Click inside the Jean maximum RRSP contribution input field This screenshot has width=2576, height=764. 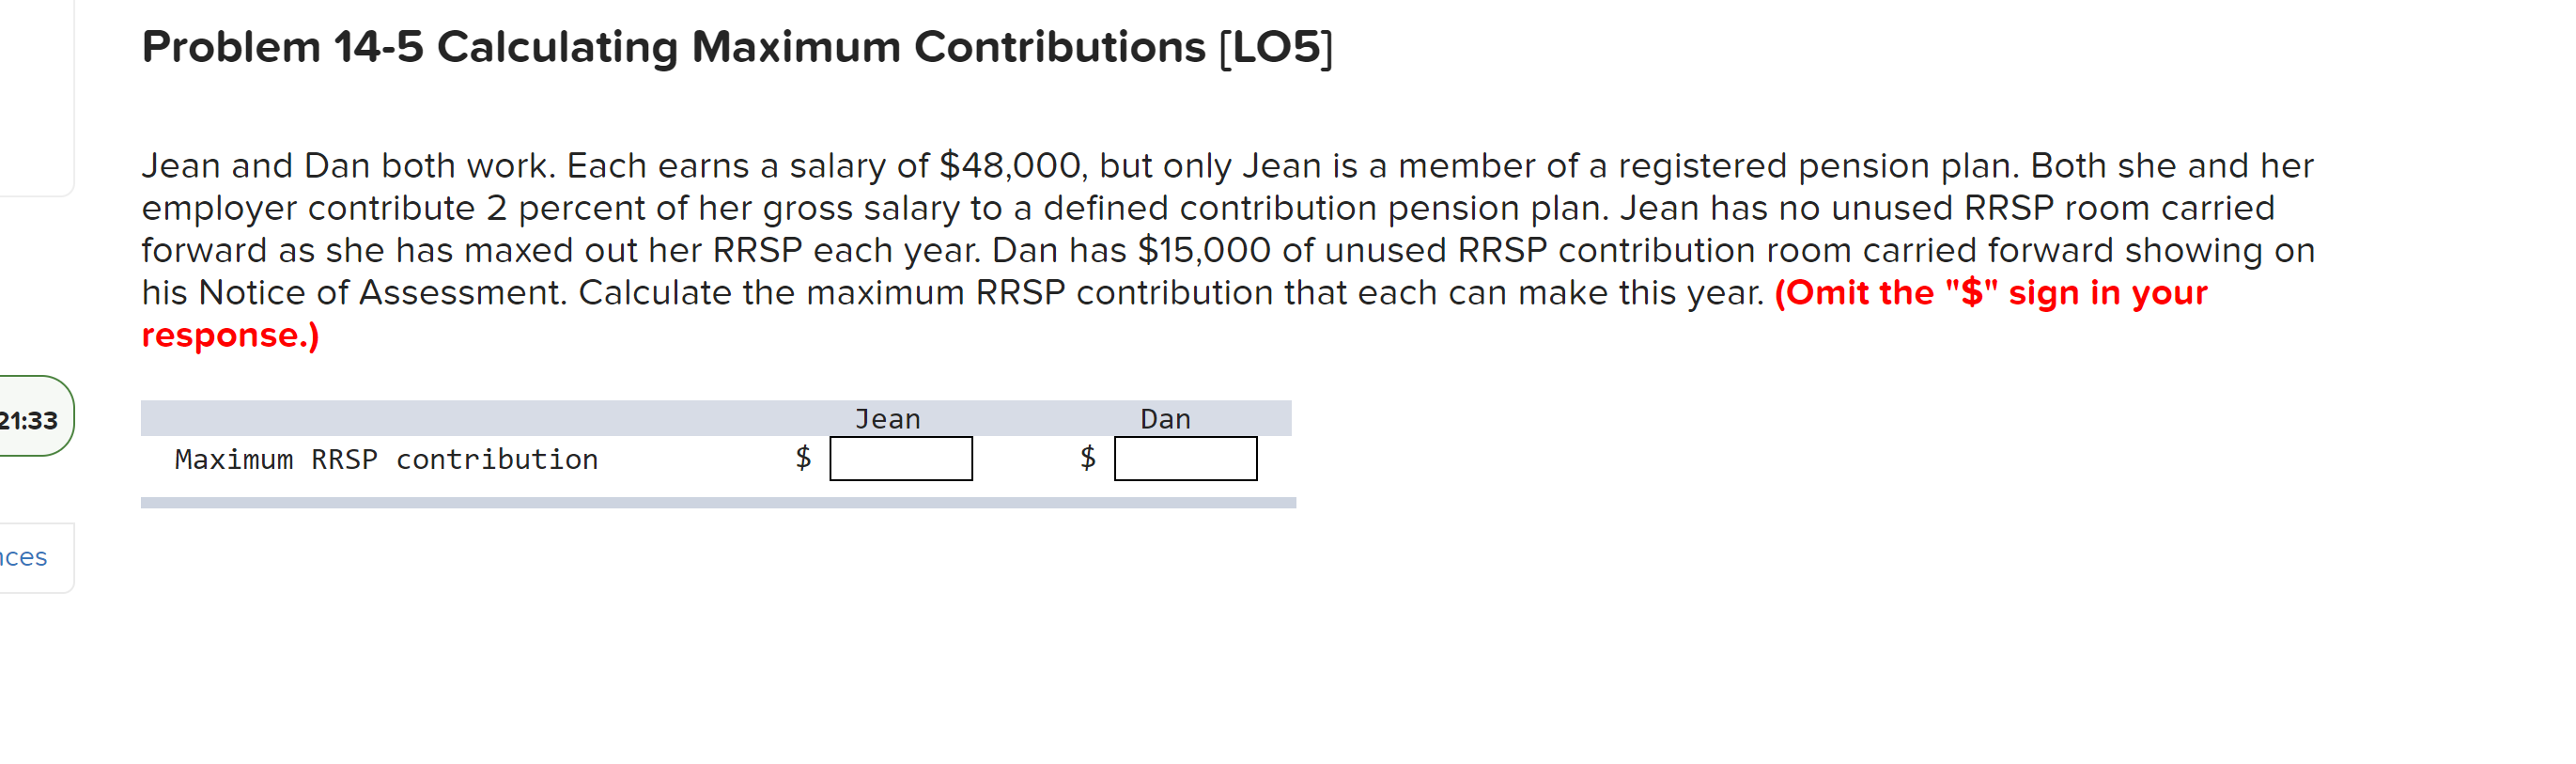point(901,459)
